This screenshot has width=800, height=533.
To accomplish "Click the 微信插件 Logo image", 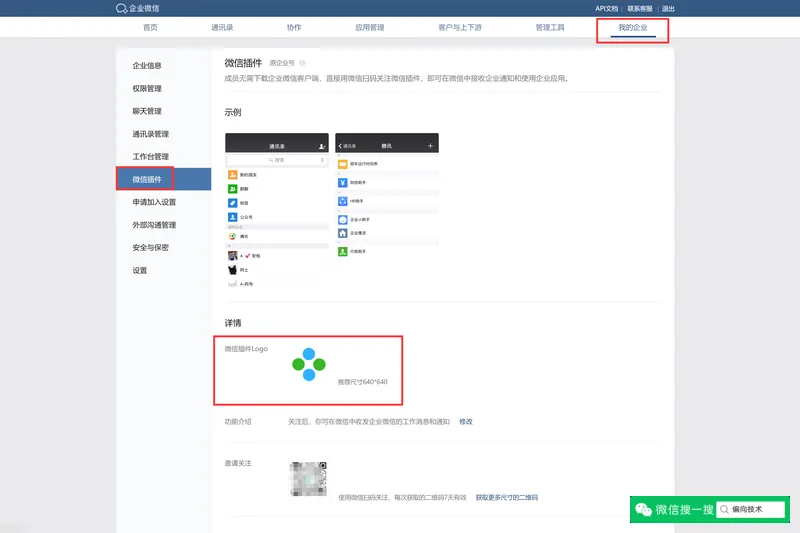I will pyautogui.click(x=309, y=365).
